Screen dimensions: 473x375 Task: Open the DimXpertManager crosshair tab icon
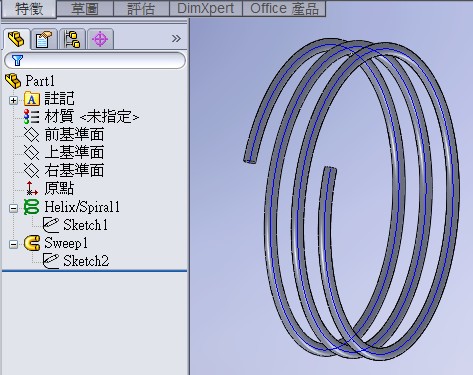tap(100, 39)
